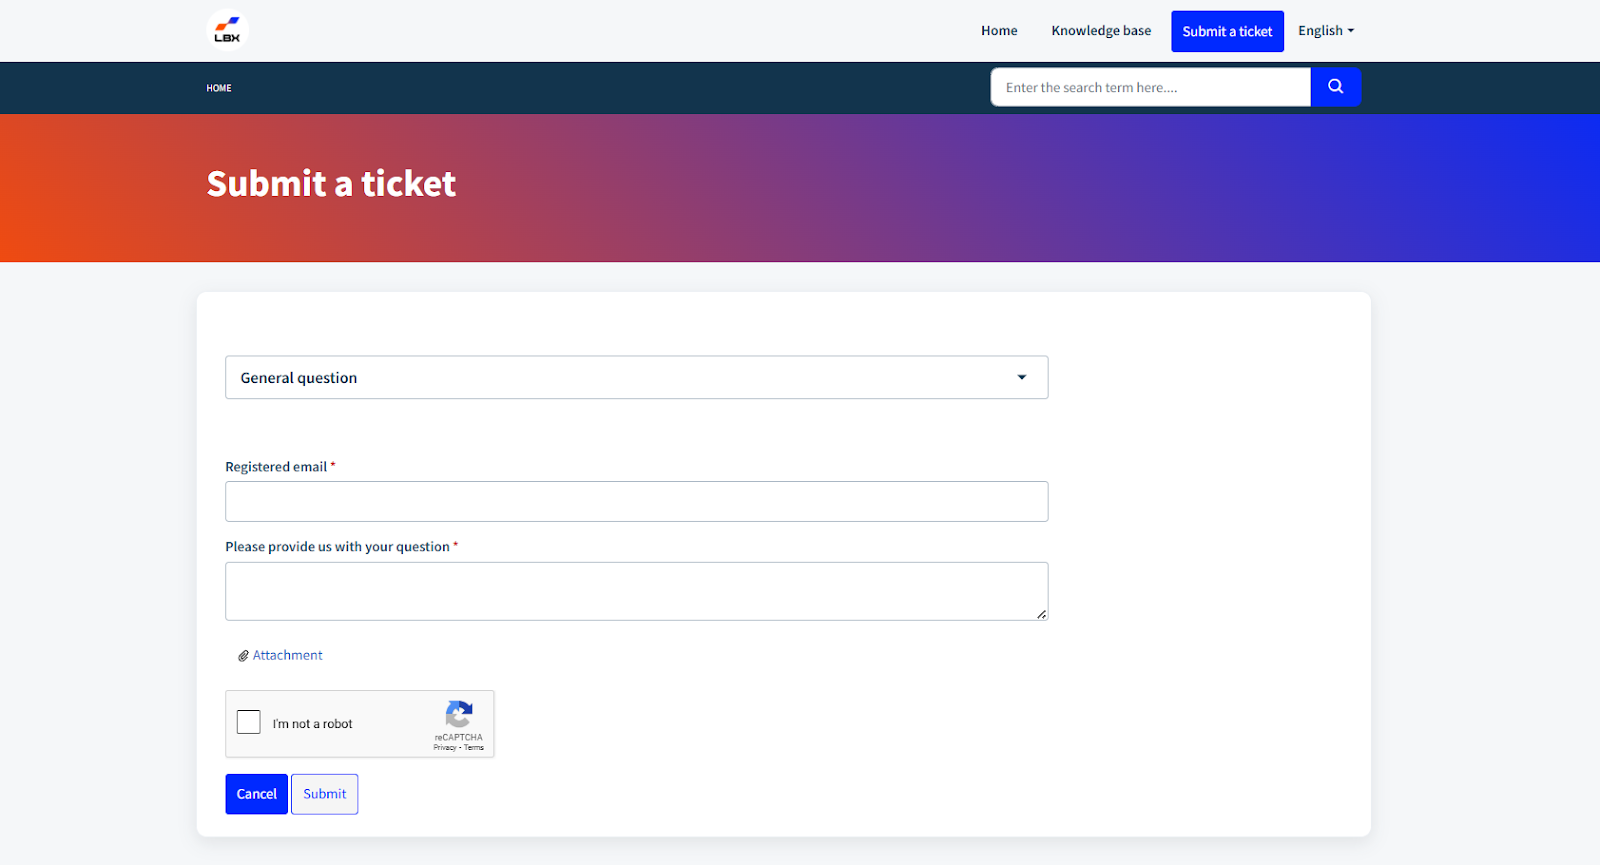Click the magnifying glass search icon
1600x865 pixels.
[1335, 87]
